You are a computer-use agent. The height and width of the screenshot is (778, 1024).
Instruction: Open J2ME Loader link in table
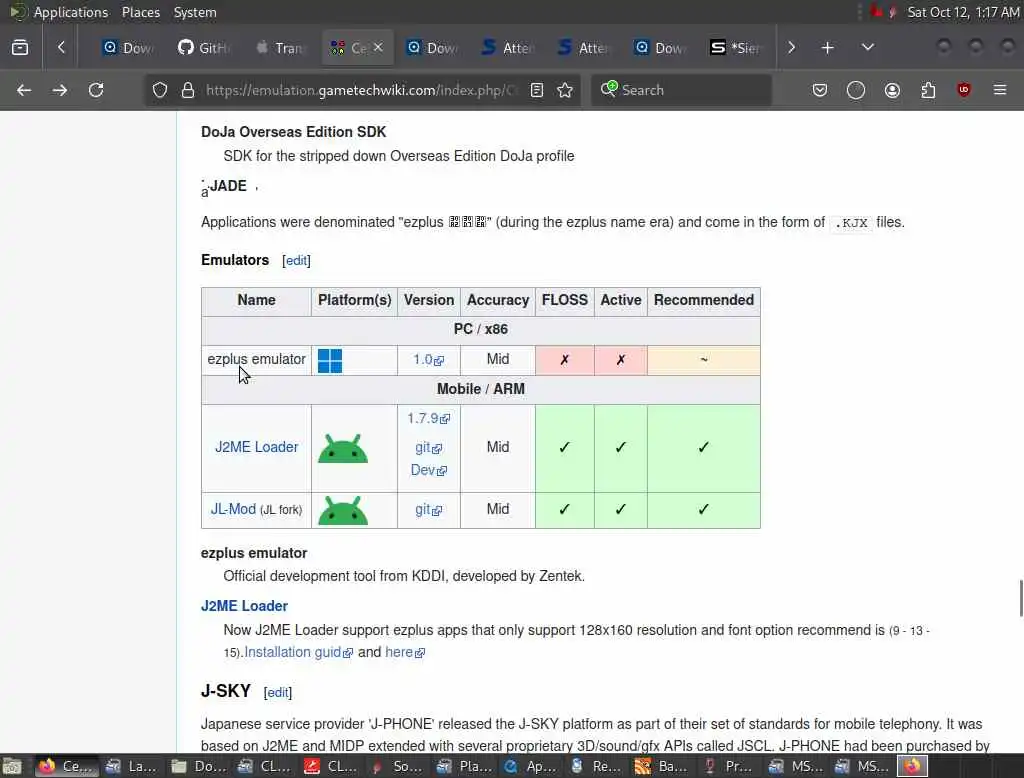[x=257, y=447]
